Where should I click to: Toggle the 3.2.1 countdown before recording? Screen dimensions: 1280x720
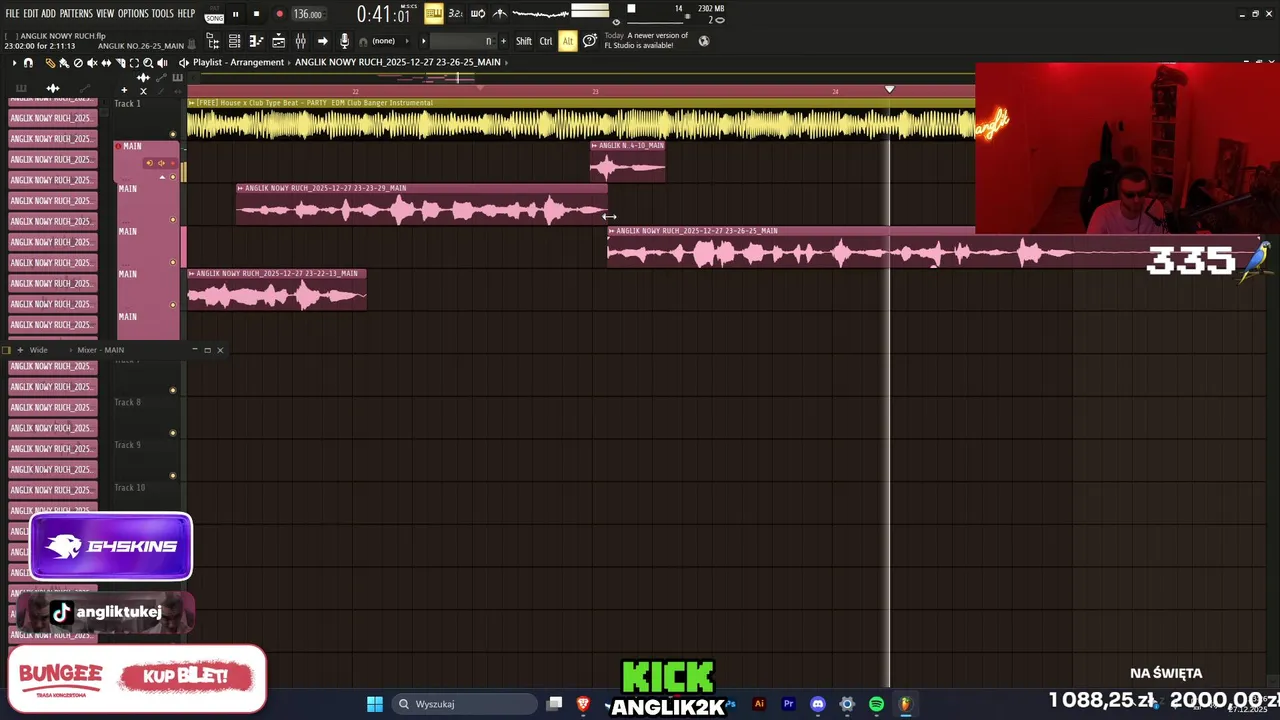click(455, 14)
